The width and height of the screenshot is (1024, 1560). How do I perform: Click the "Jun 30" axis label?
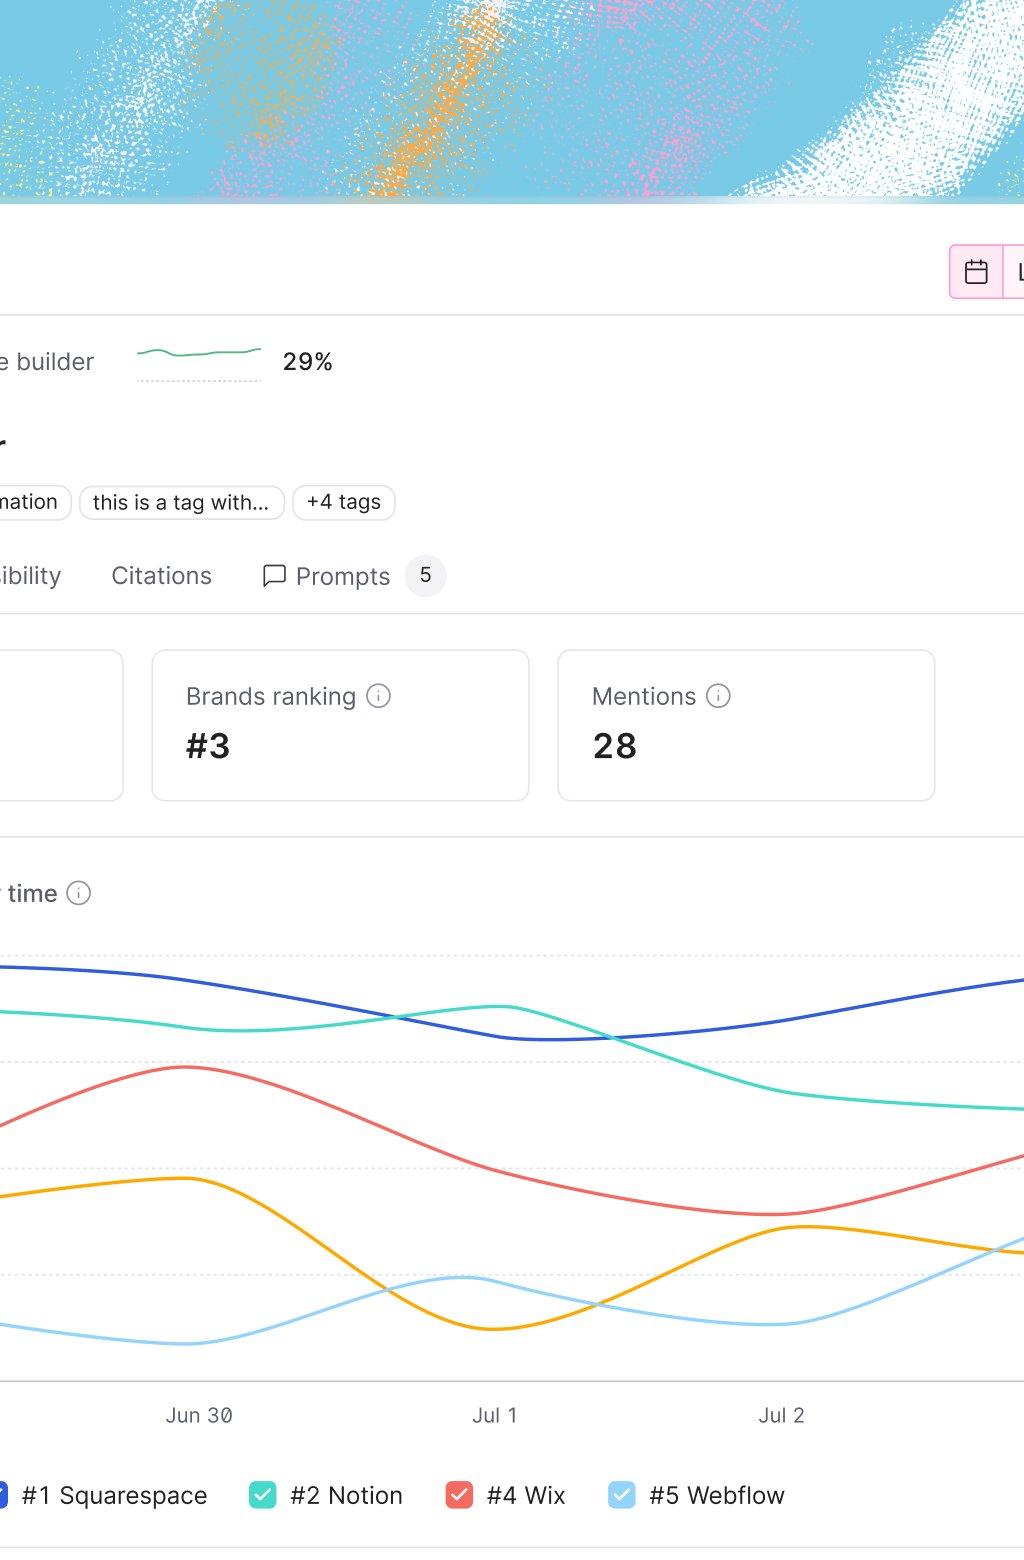coord(199,1415)
